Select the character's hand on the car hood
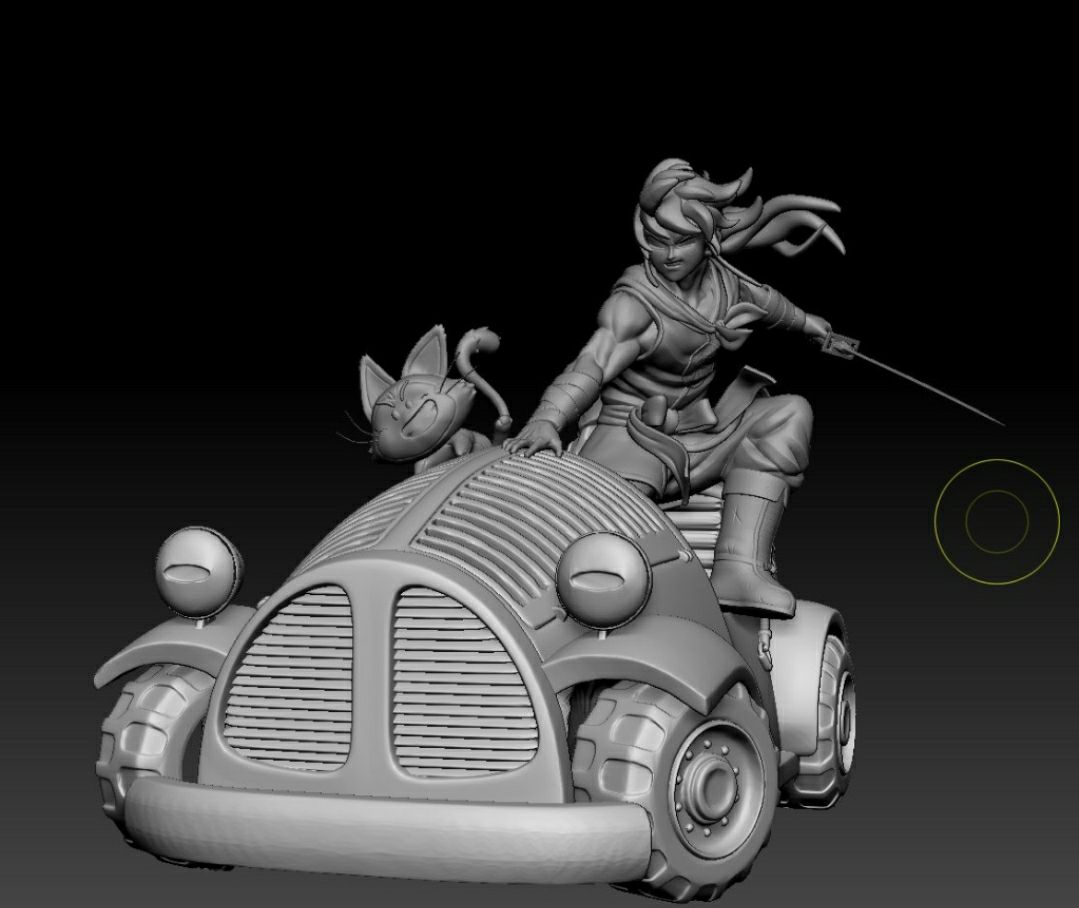 pyautogui.click(x=537, y=438)
